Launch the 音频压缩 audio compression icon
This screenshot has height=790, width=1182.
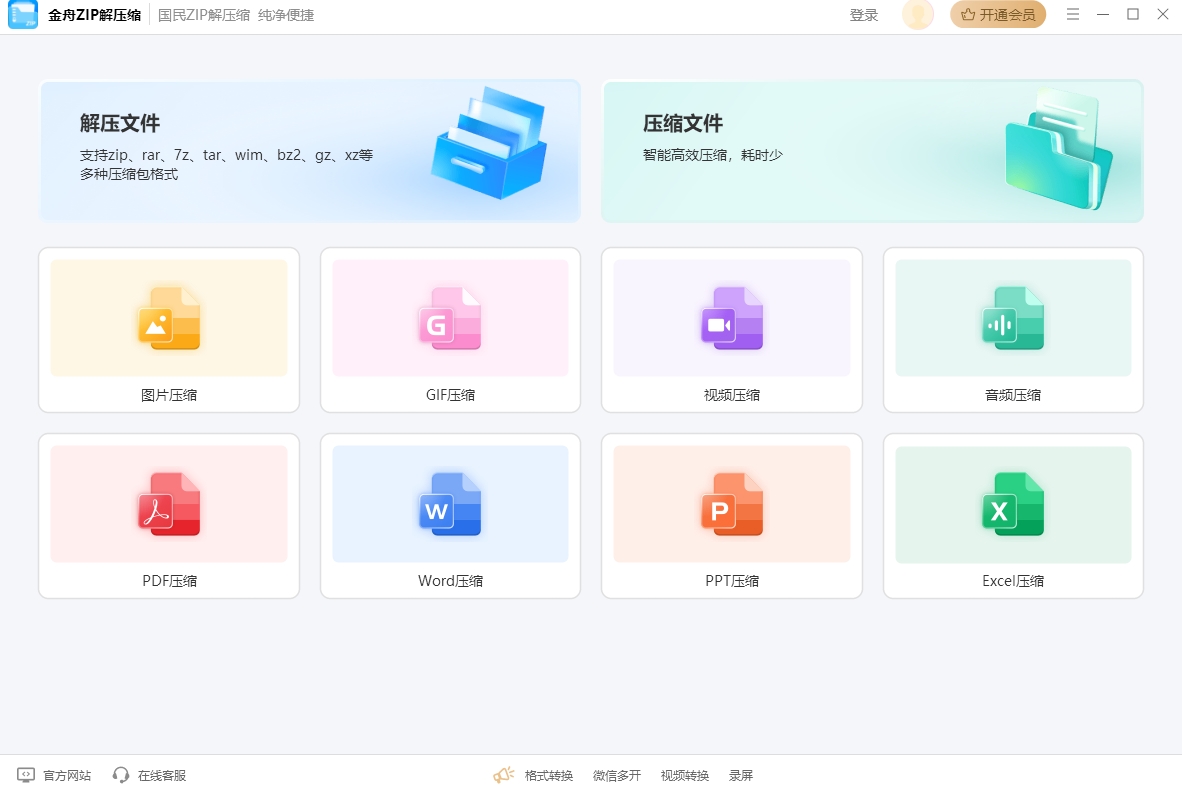[x=1013, y=318]
